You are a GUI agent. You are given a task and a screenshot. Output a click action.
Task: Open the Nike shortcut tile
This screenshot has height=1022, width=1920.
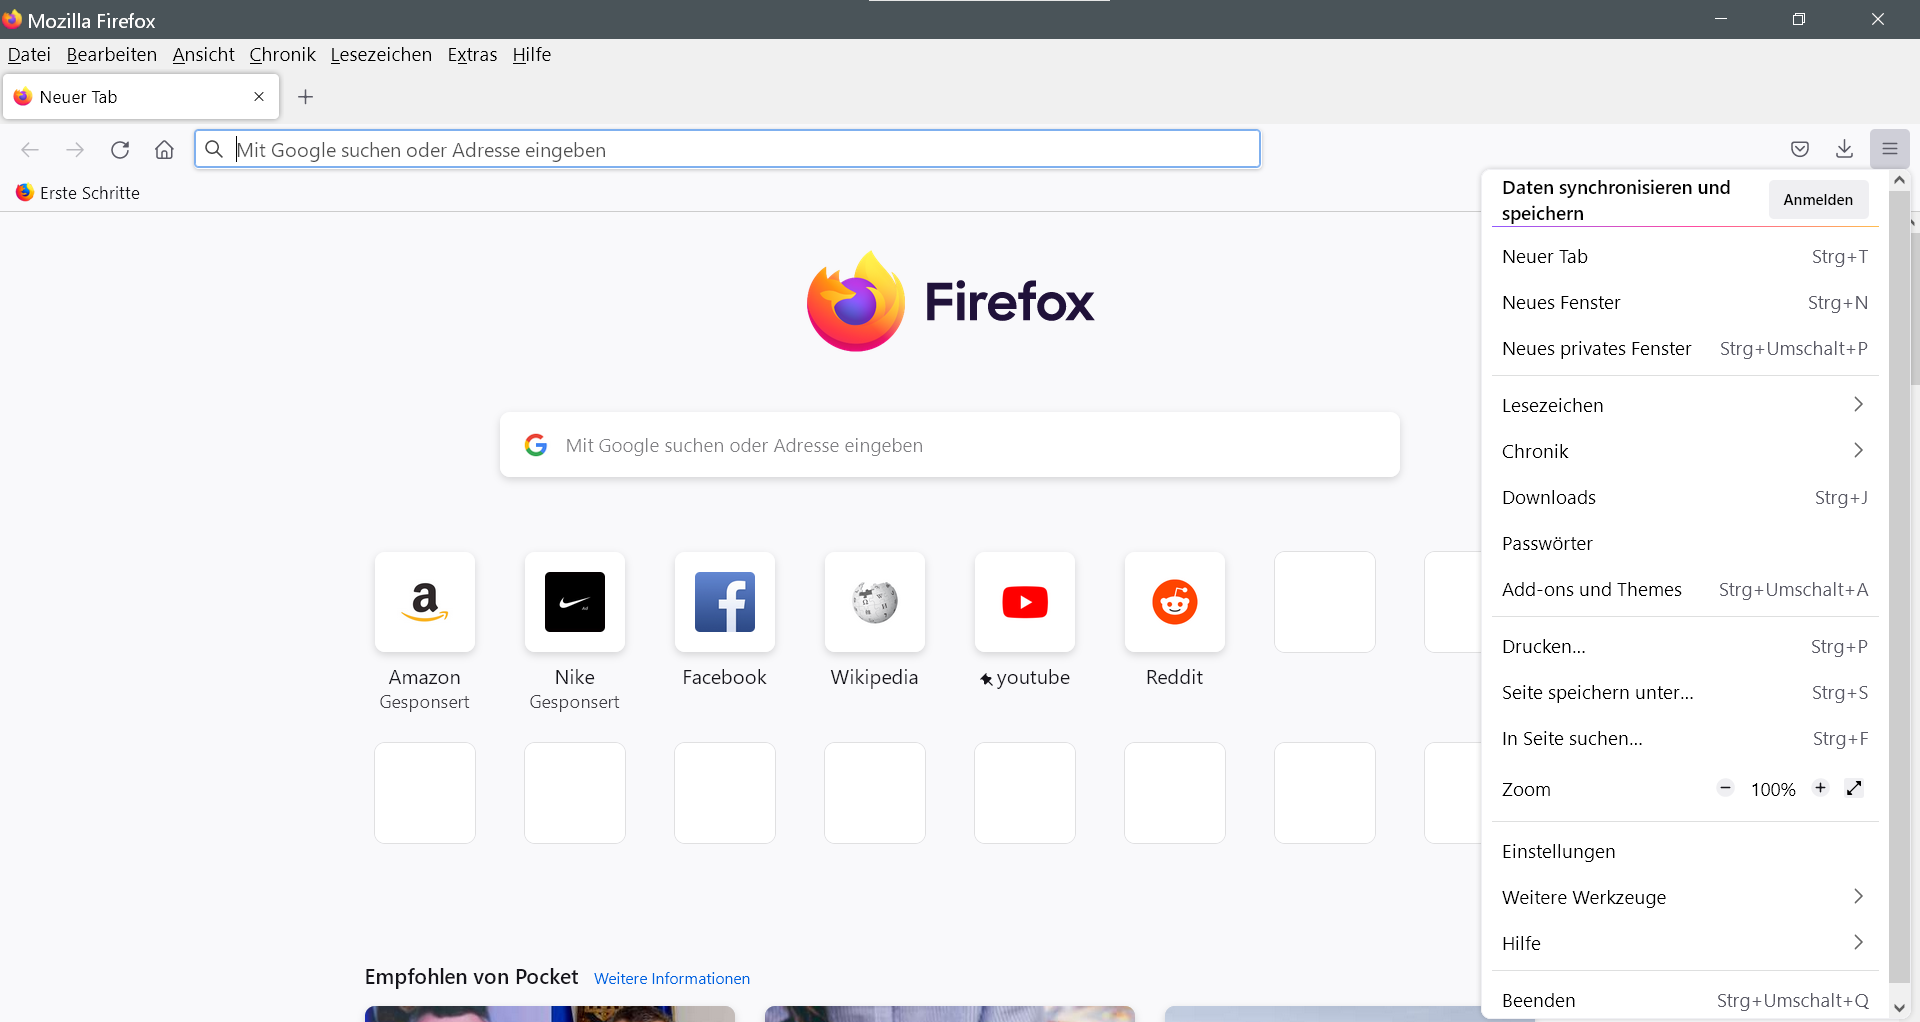[575, 602]
